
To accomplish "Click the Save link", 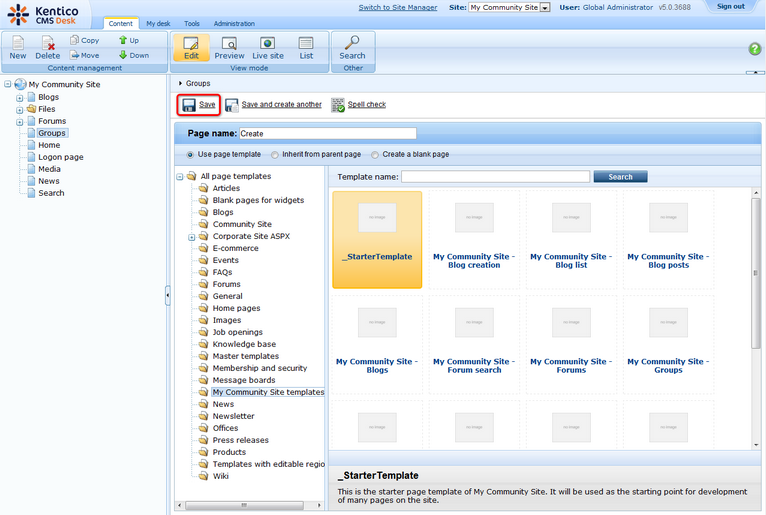I will tap(207, 105).
